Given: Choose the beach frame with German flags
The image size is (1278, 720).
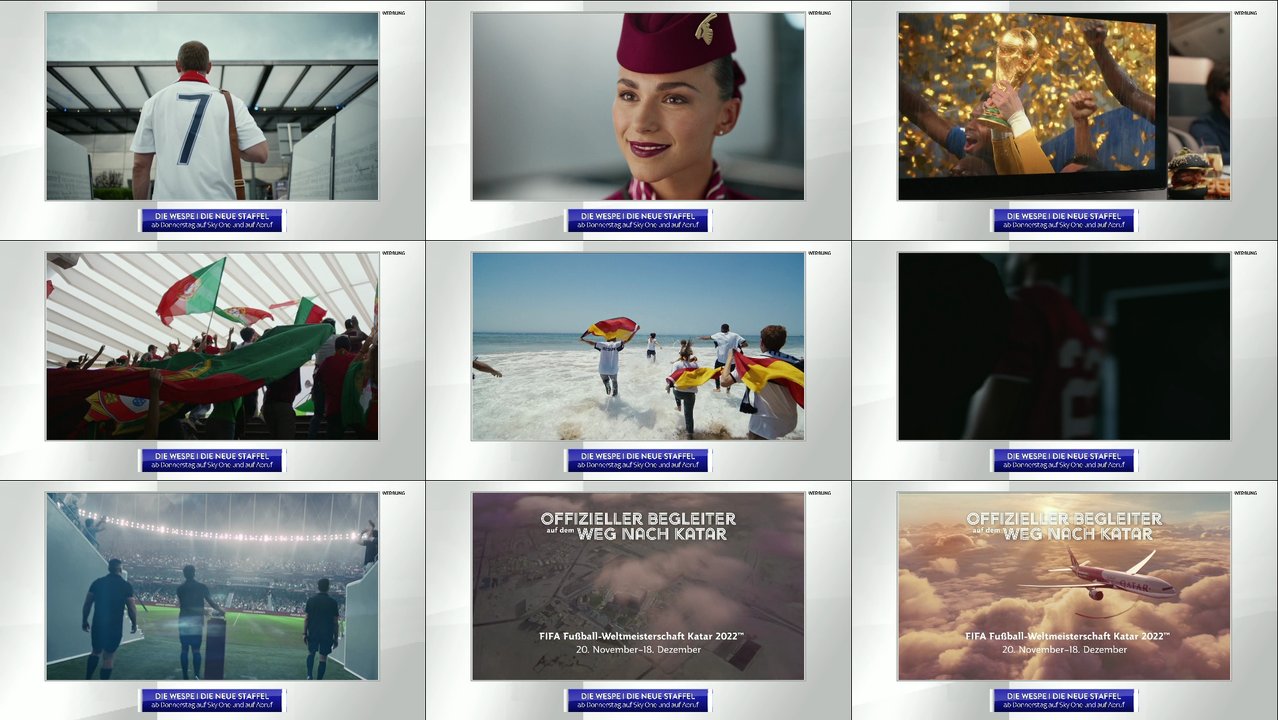Looking at the screenshot, I should [638, 346].
